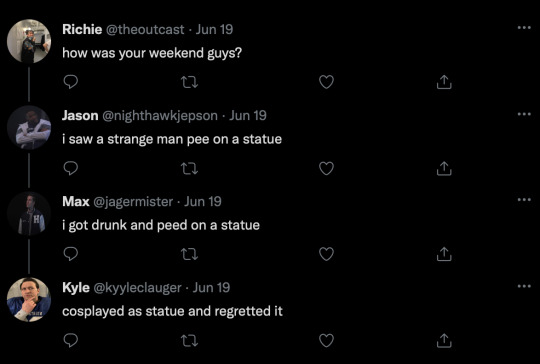This screenshot has width=540, height=364.
Task: Open Jun 19 timestamp on Kyle's tweet
Action: coord(211,288)
